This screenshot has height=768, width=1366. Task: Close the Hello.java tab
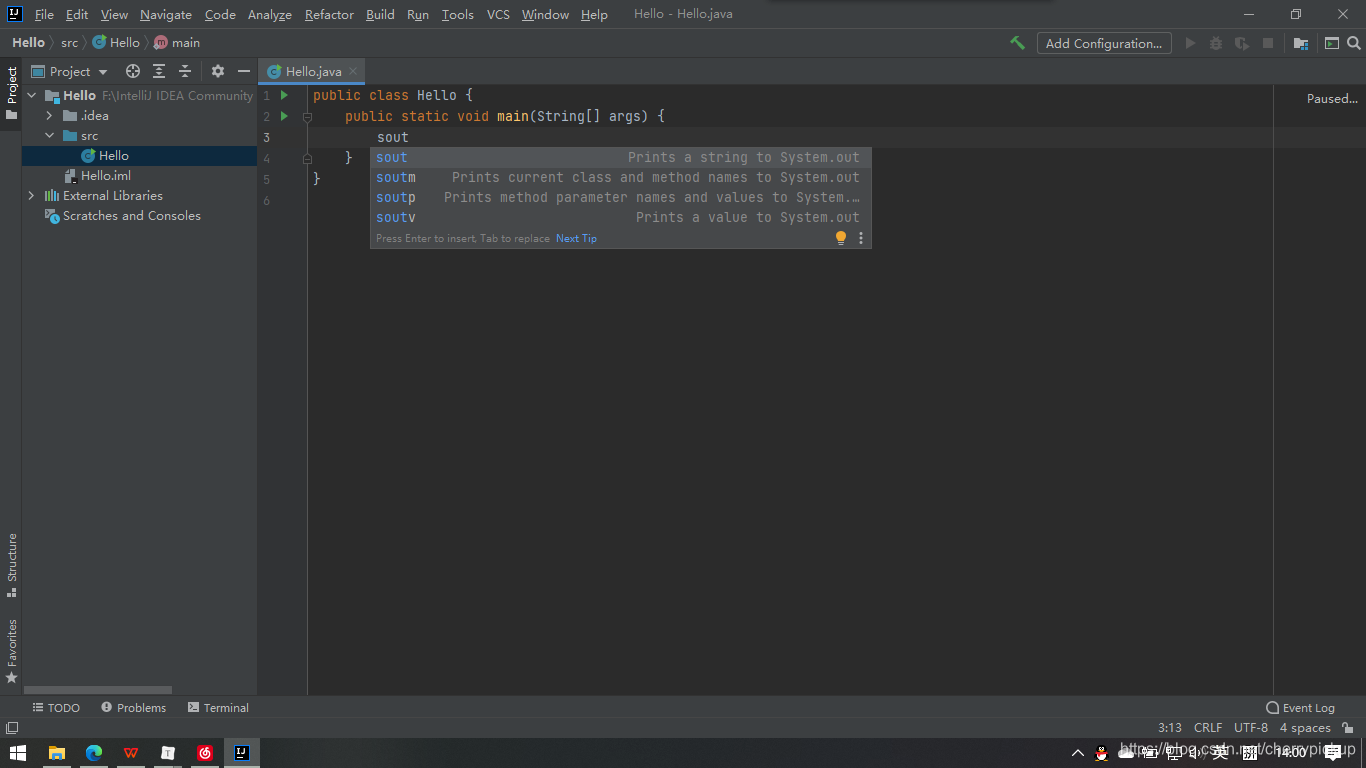(353, 71)
